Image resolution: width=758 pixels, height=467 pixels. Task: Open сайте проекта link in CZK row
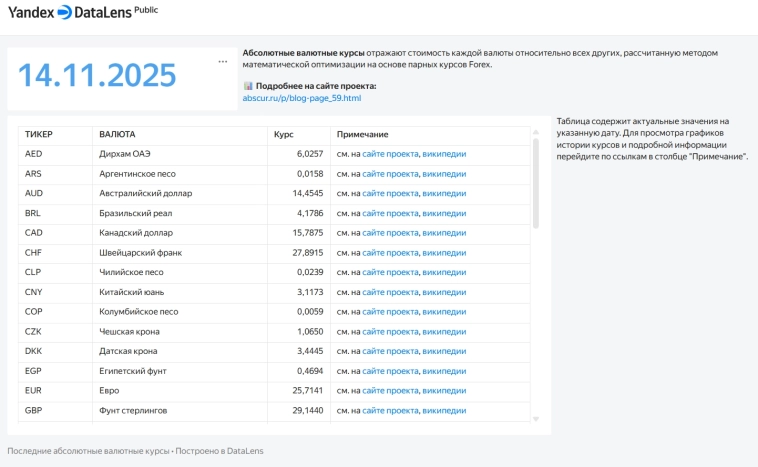(x=390, y=332)
